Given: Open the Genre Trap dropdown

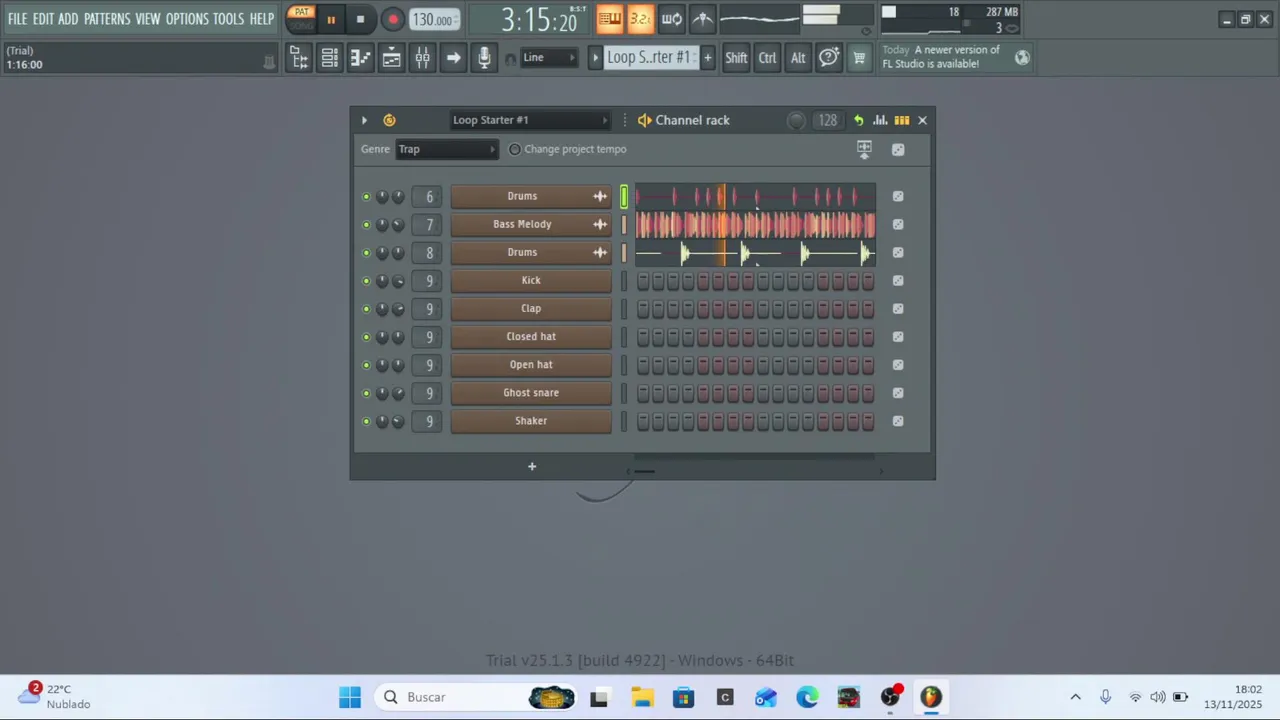Looking at the screenshot, I should (447, 149).
